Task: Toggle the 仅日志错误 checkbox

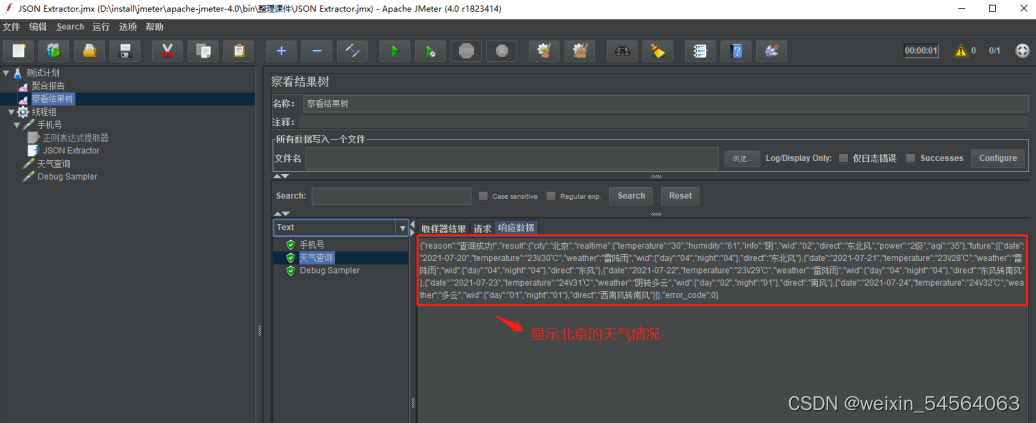Action: [843, 158]
